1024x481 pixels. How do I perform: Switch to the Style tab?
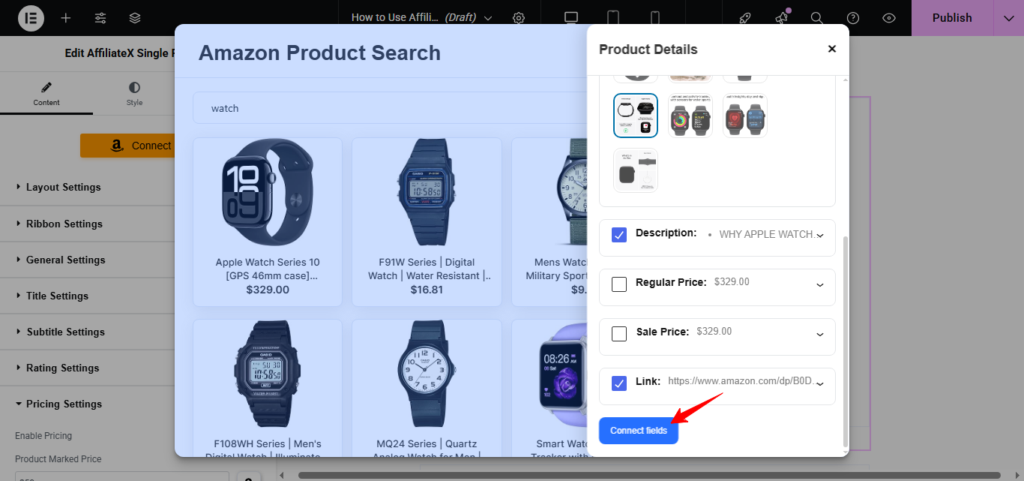point(135,95)
